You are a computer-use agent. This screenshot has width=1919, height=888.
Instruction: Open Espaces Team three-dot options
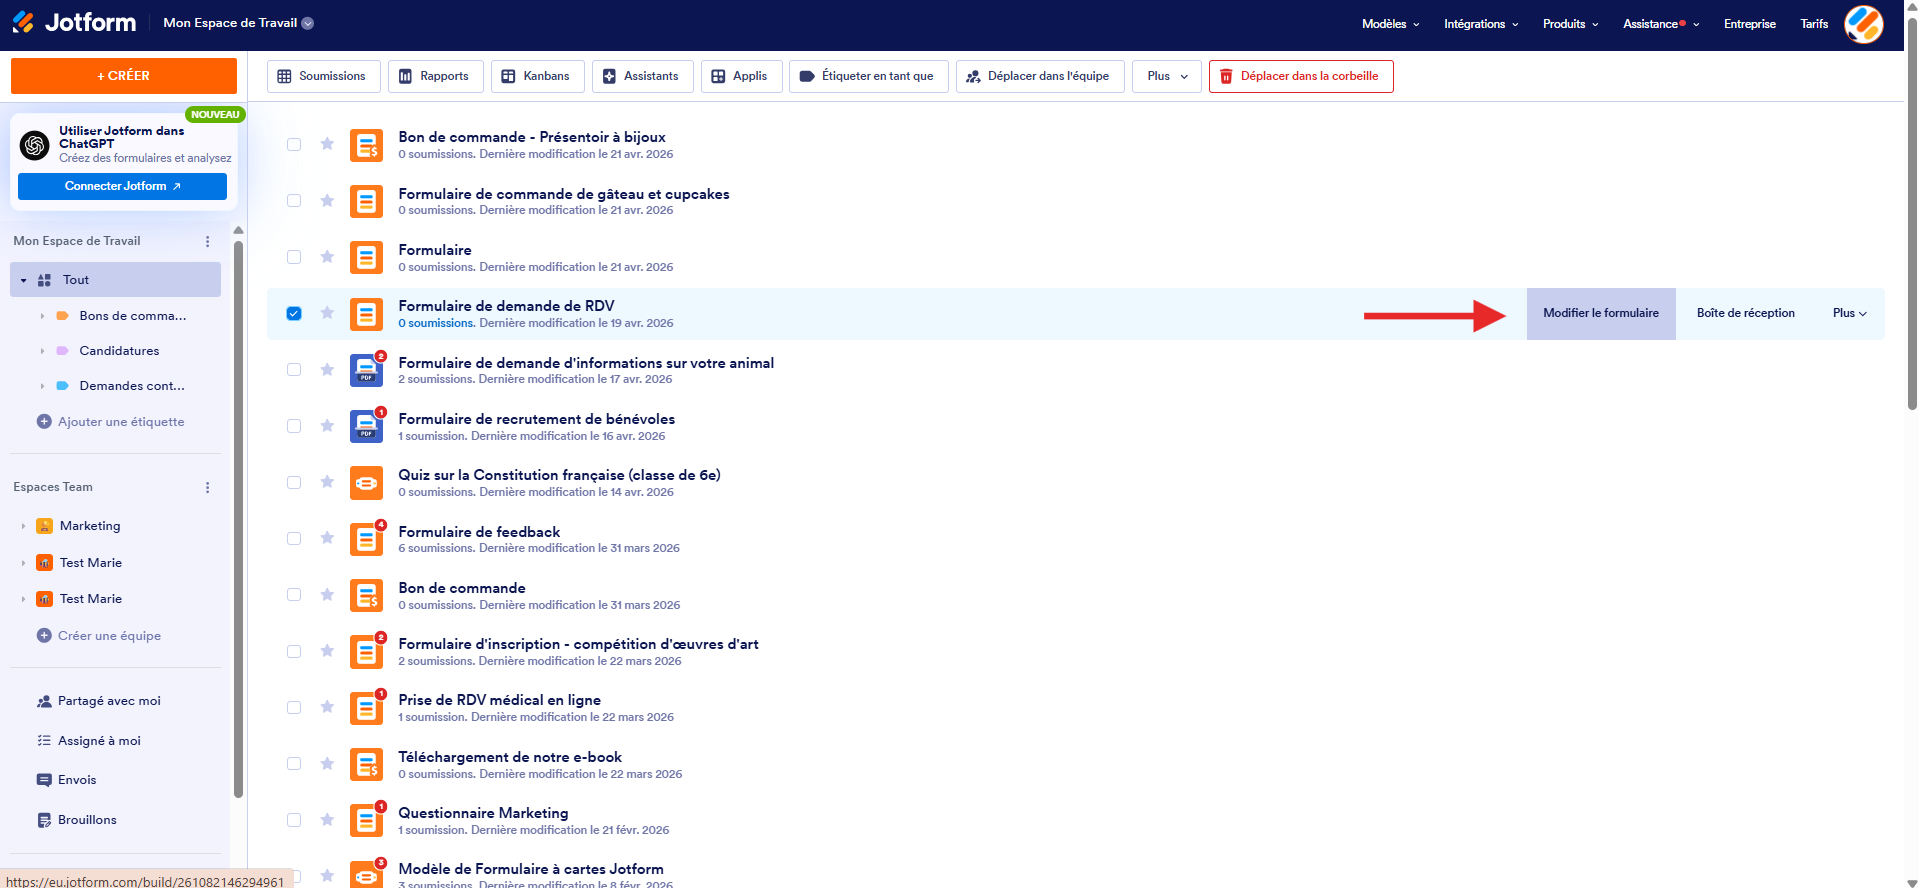pyautogui.click(x=208, y=487)
